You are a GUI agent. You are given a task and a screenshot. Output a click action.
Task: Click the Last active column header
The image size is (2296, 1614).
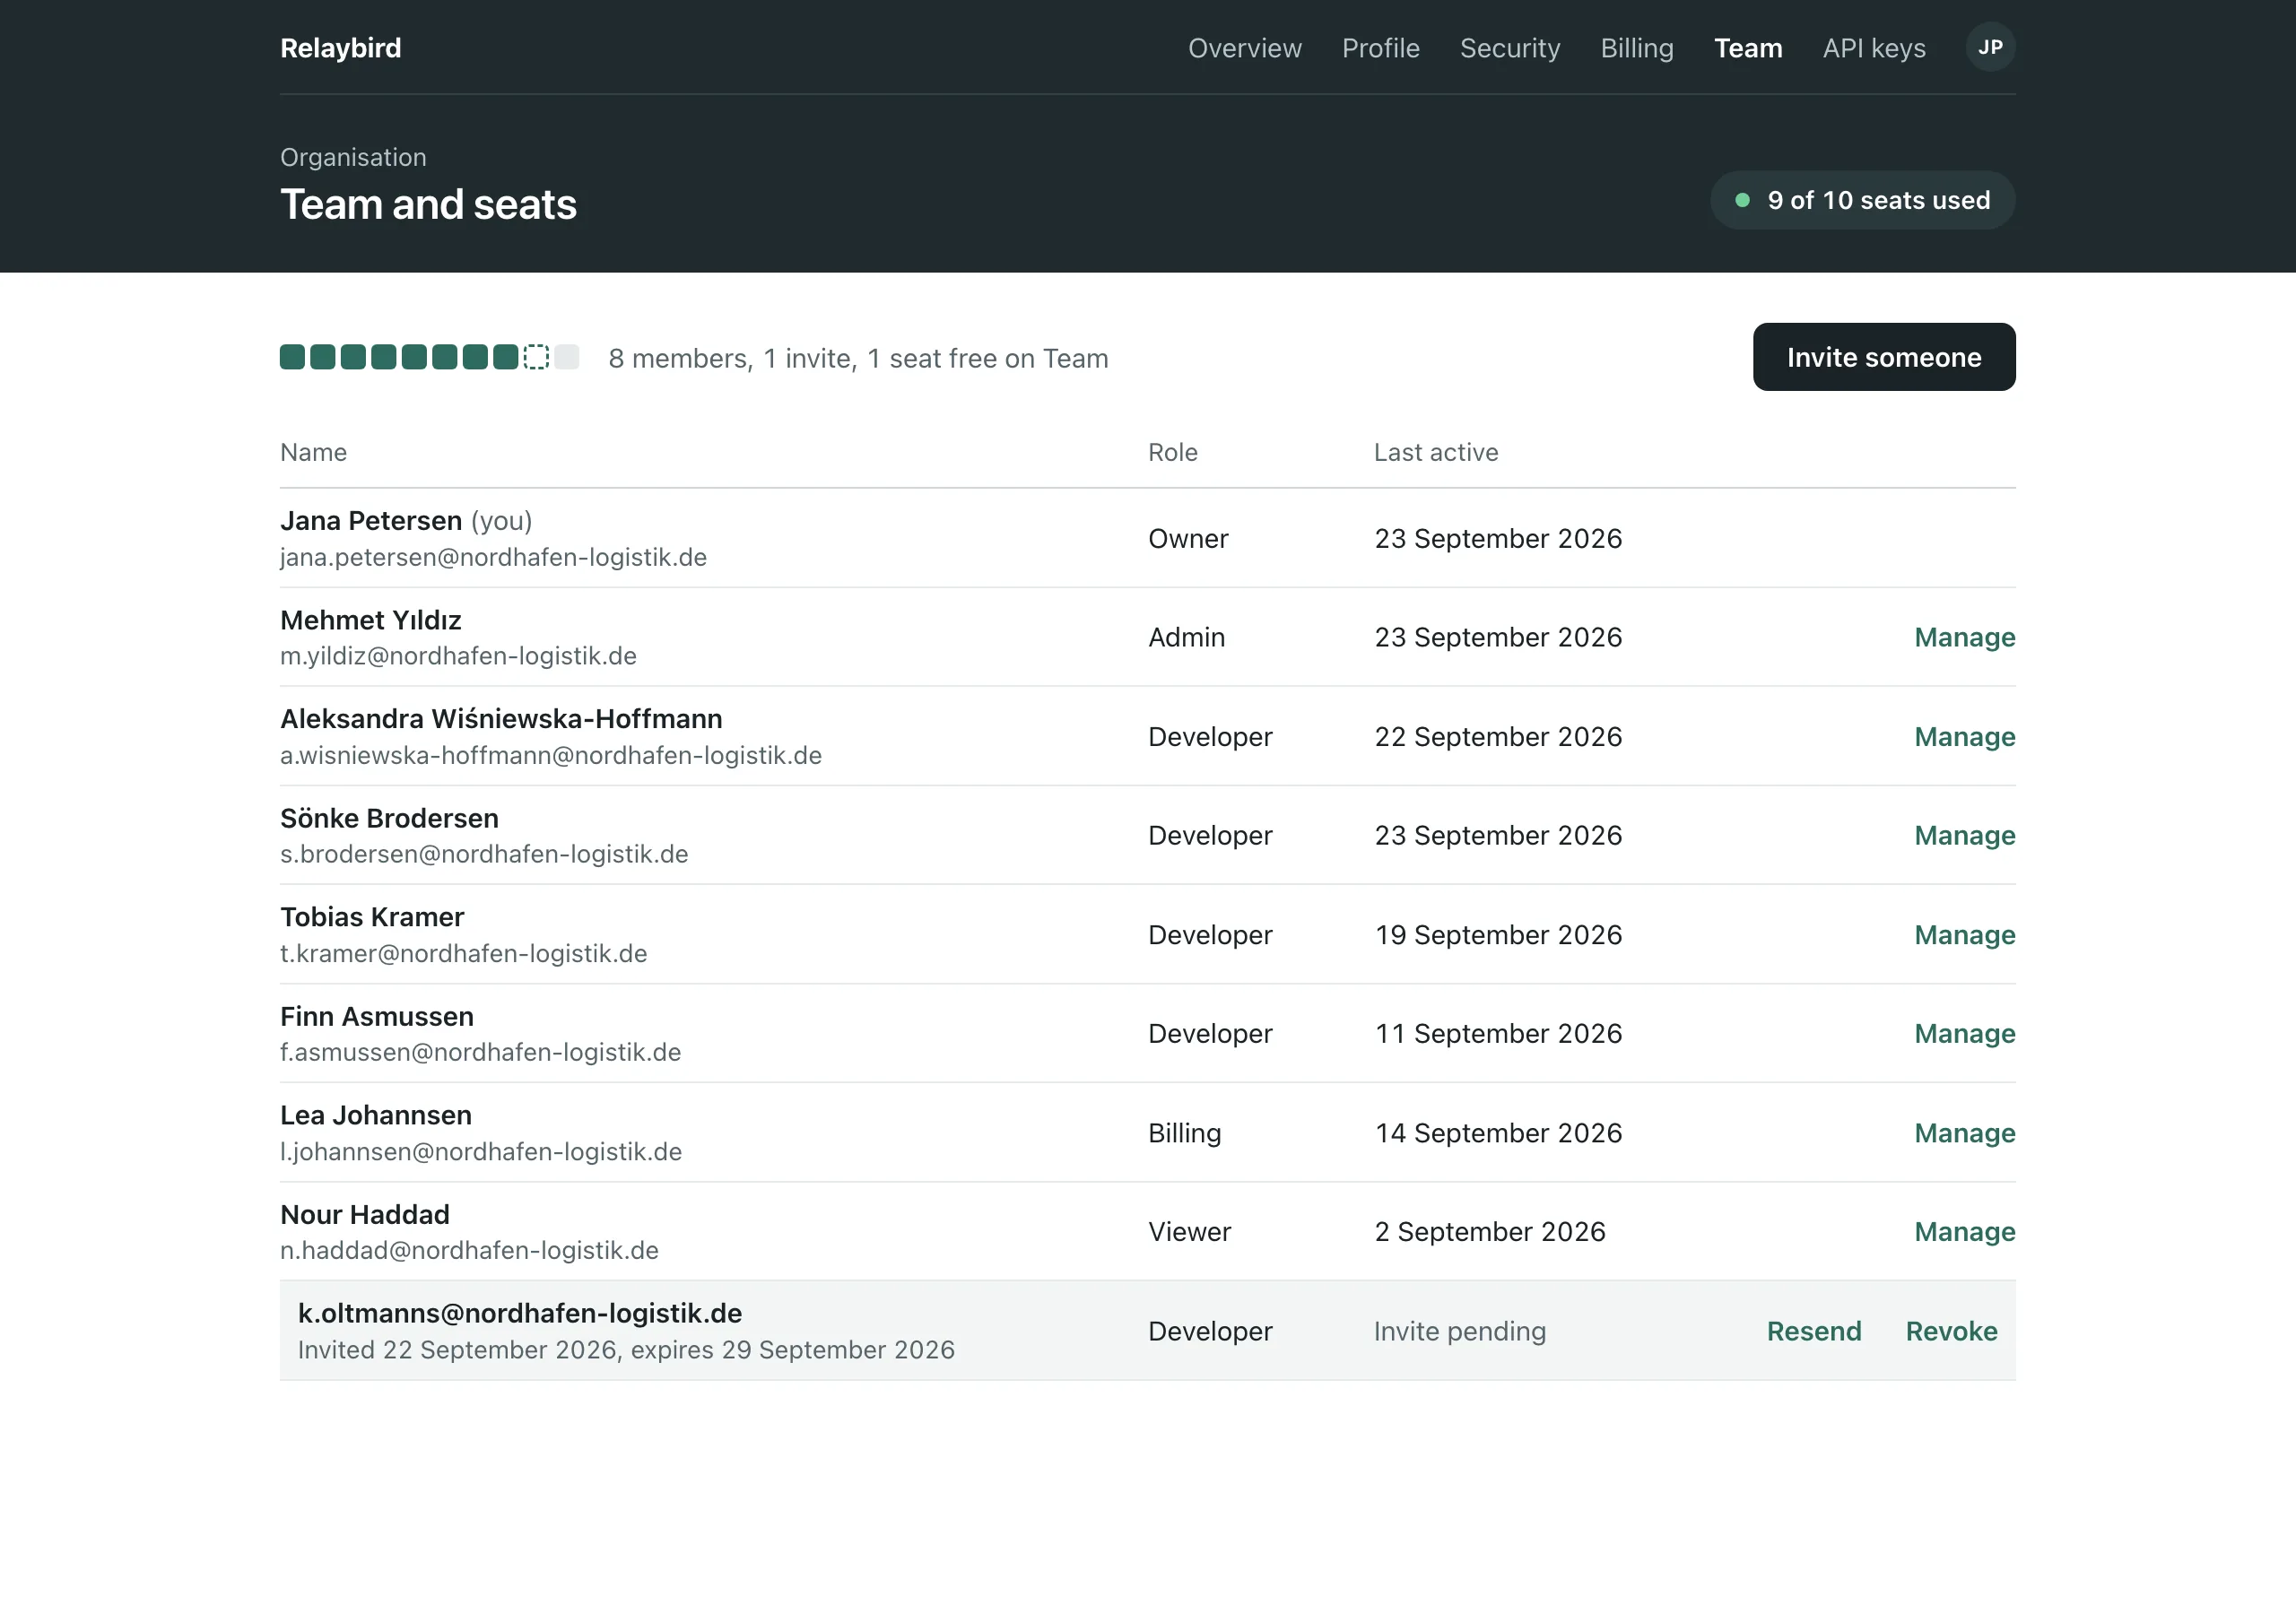(1435, 452)
